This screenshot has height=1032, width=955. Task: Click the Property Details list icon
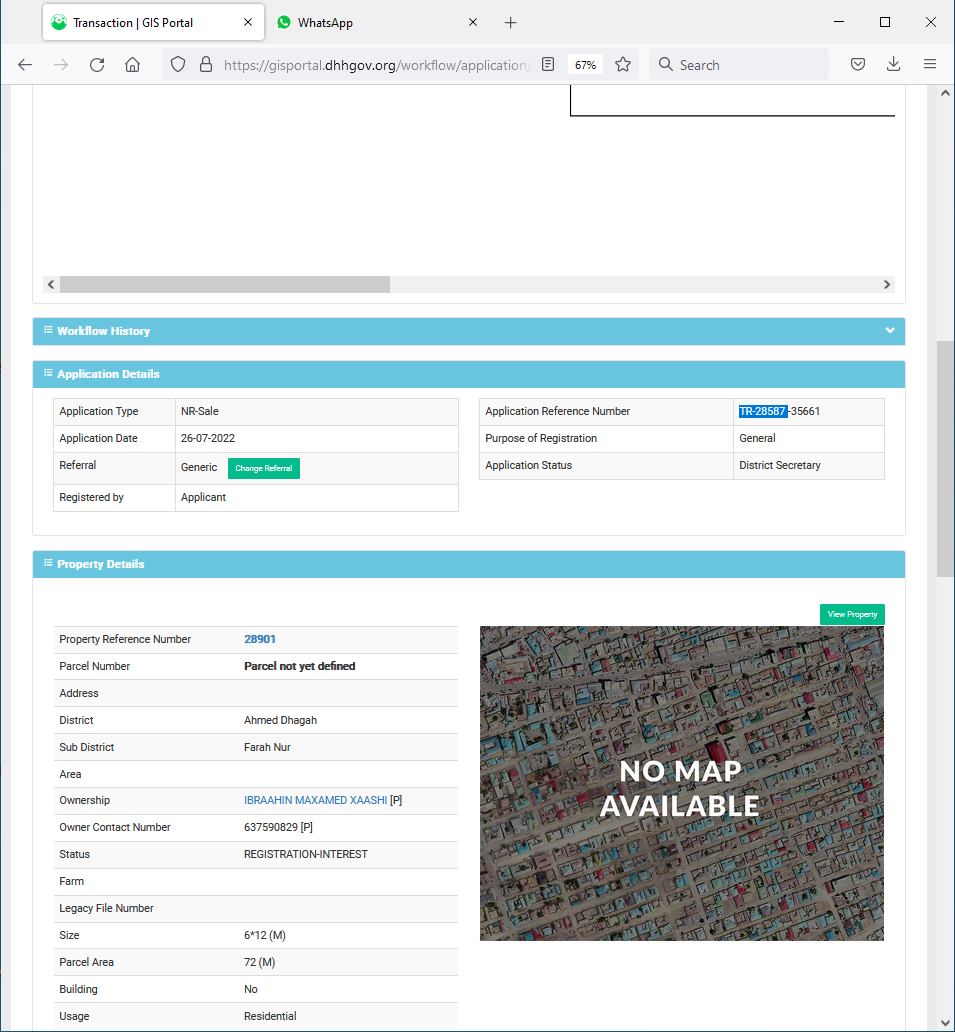coord(48,563)
